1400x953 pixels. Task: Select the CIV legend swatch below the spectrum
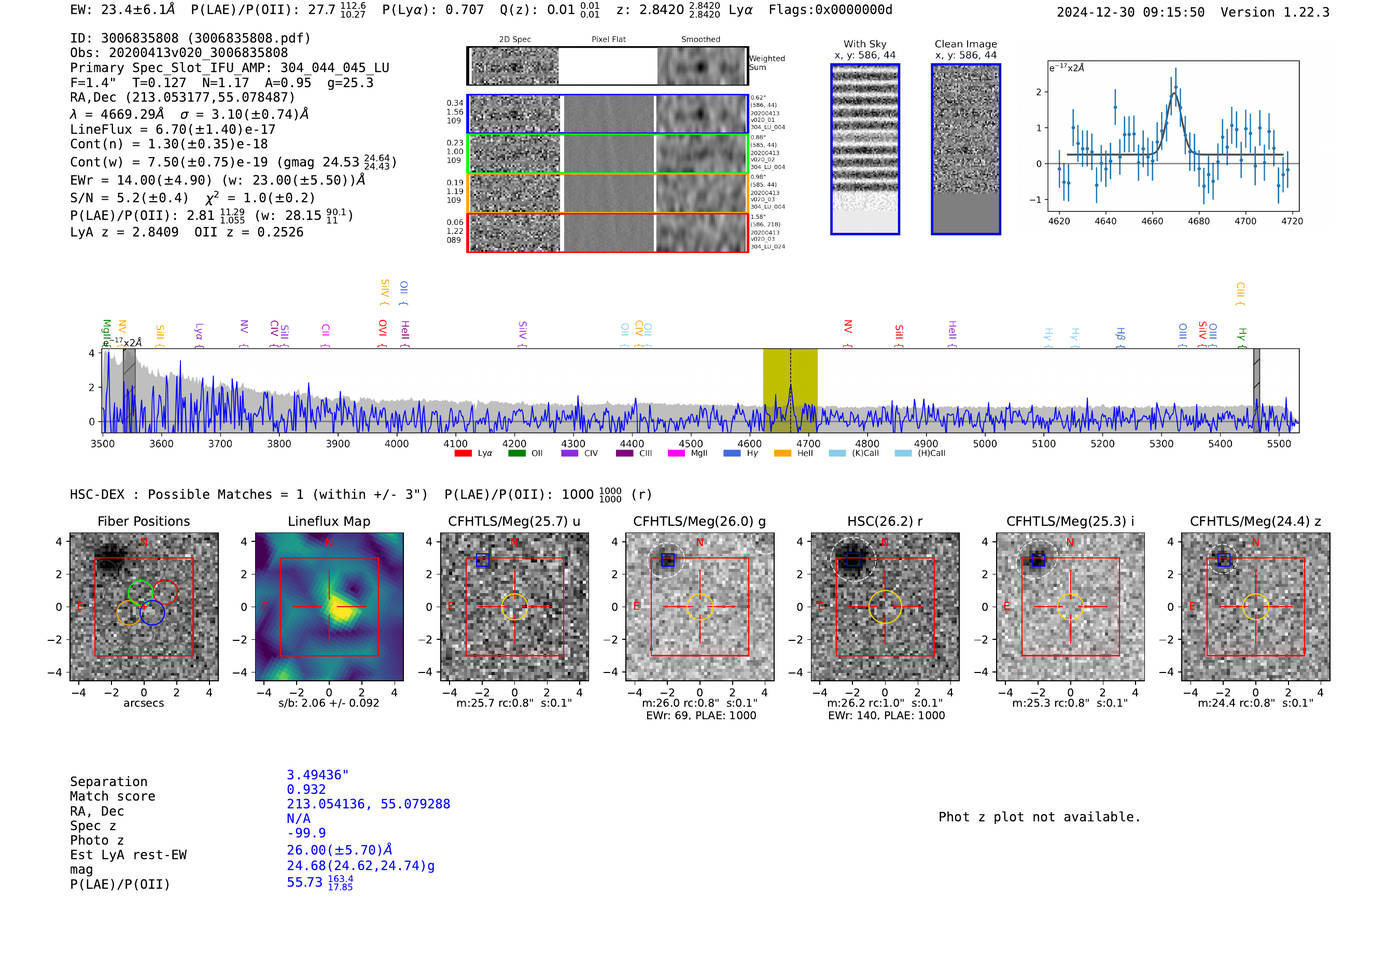tap(570, 453)
